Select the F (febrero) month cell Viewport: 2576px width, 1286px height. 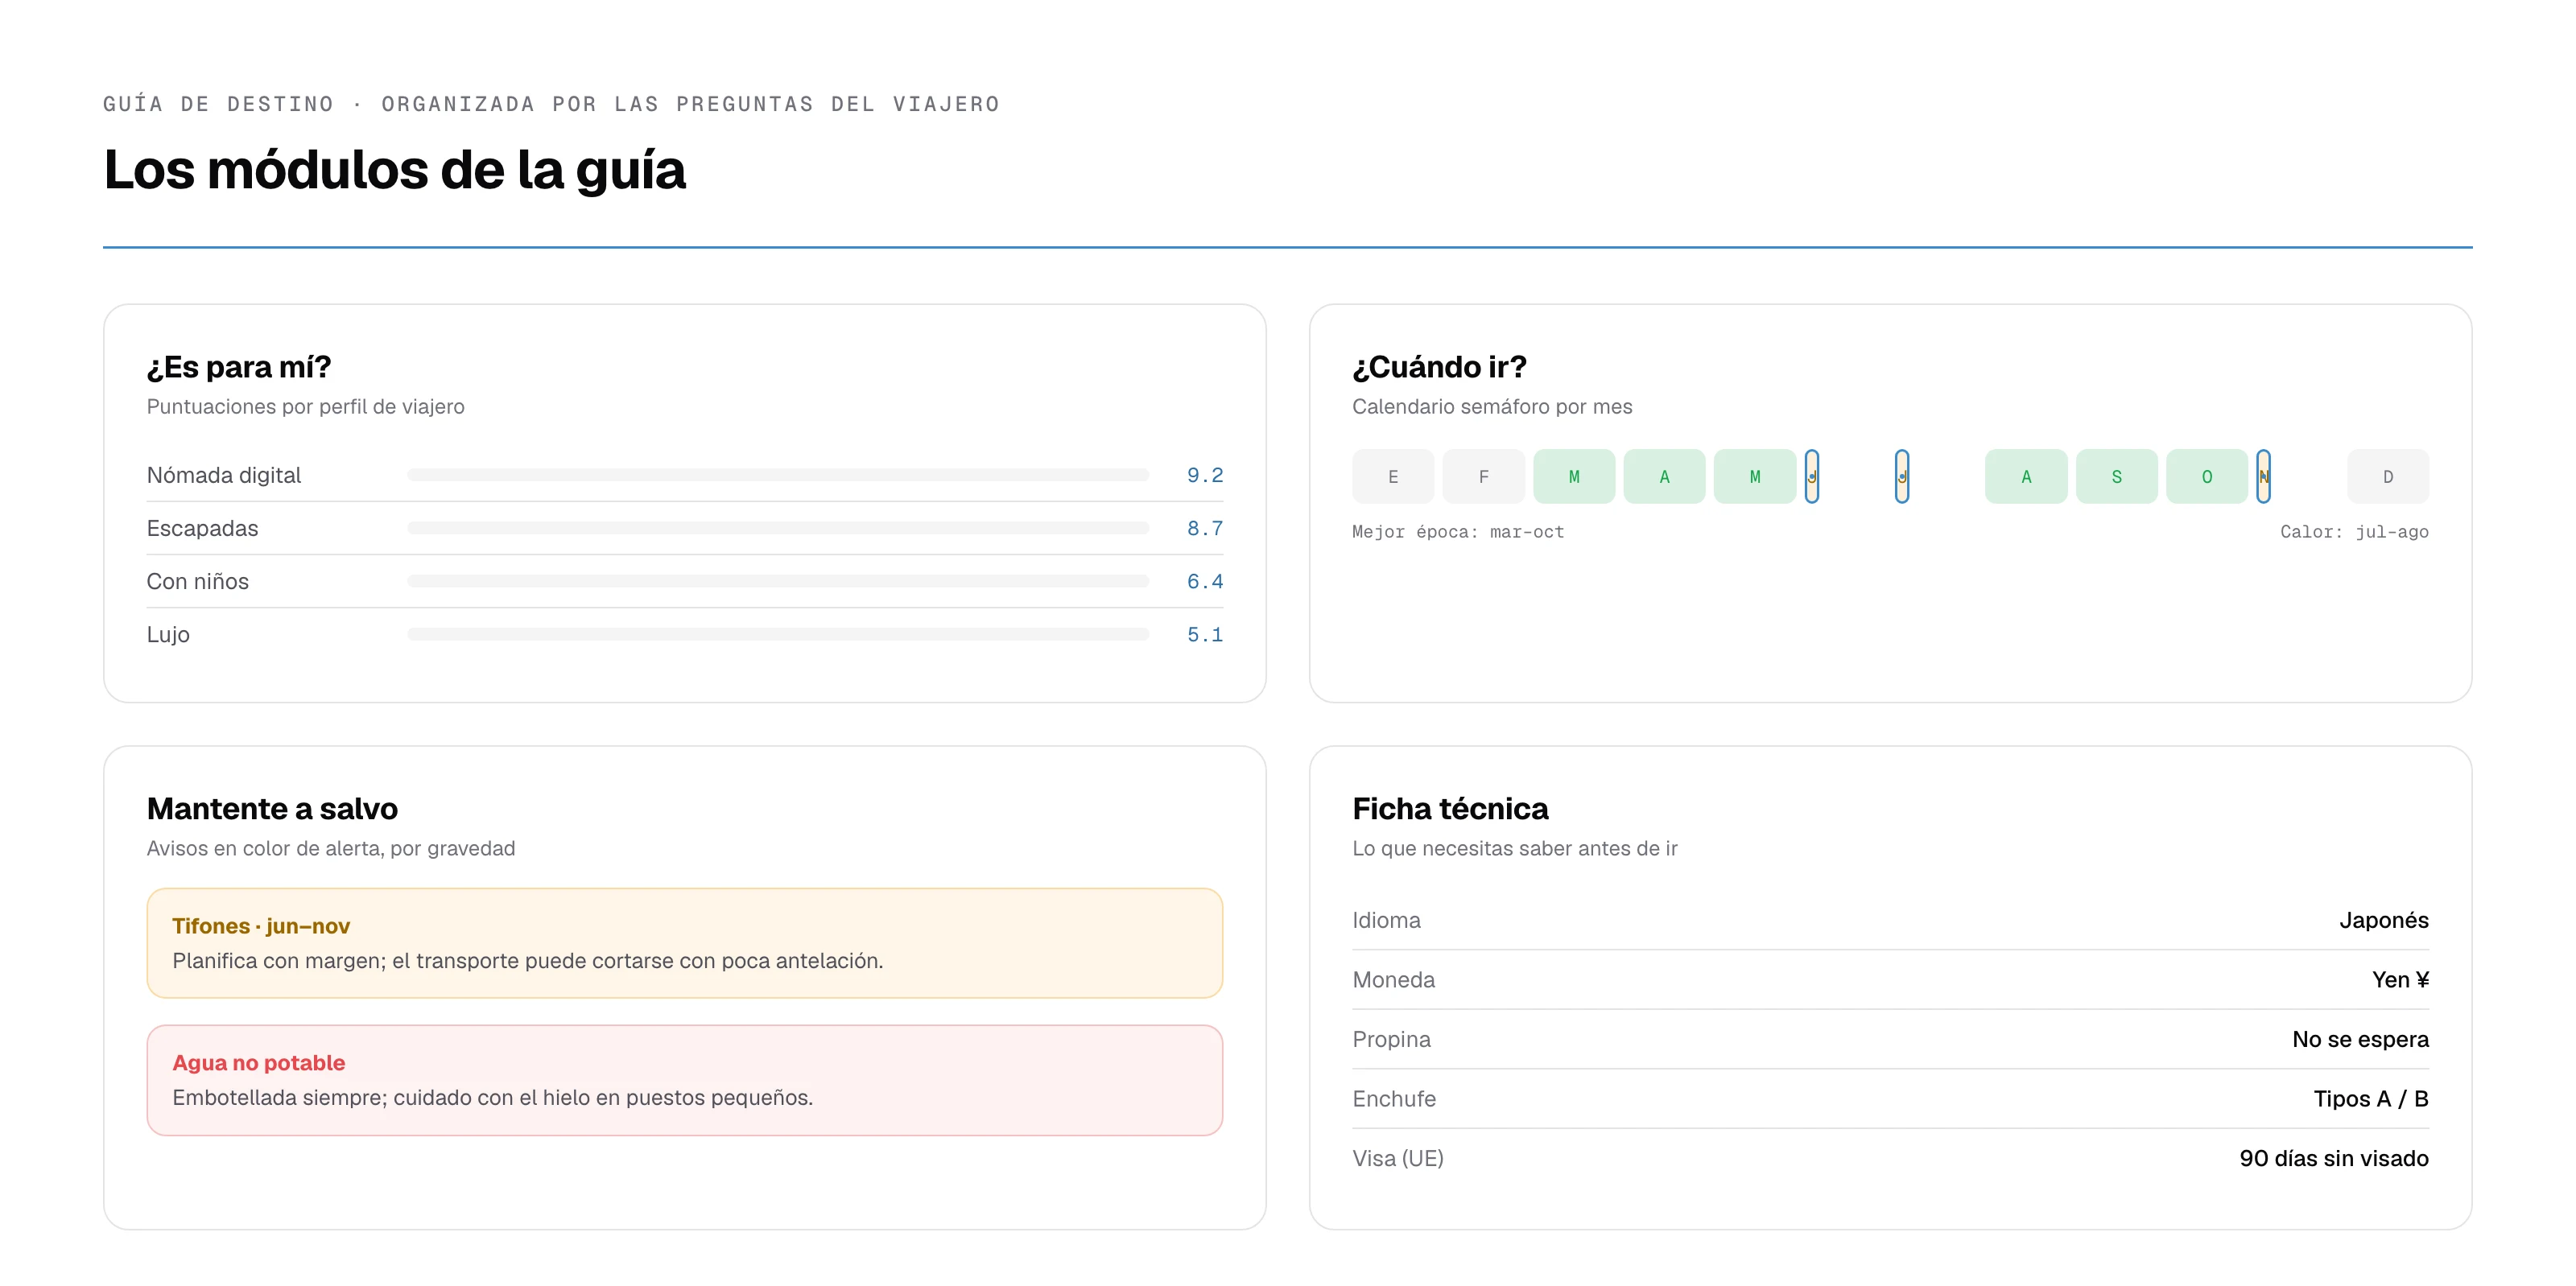click(1483, 476)
